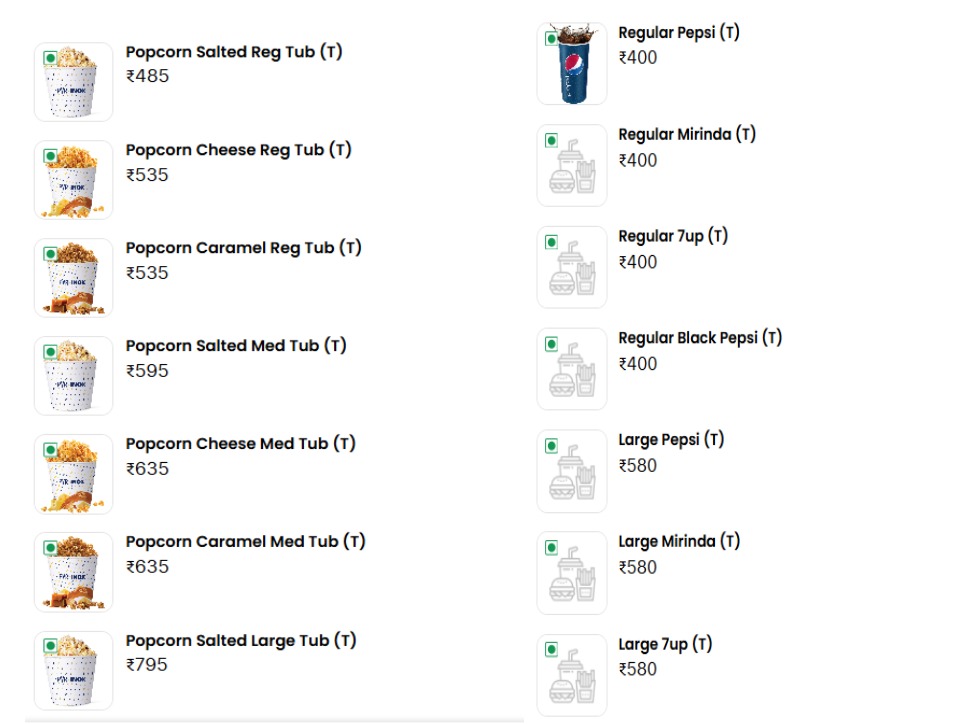
Task: Click the Regular Pepsi (T) item name
Action: point(679,33)
